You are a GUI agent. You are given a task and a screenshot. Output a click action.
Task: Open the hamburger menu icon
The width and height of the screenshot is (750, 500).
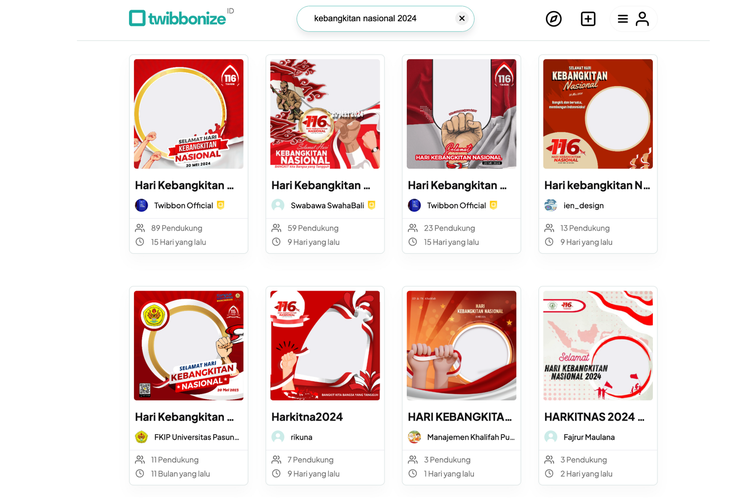[622, 19]
